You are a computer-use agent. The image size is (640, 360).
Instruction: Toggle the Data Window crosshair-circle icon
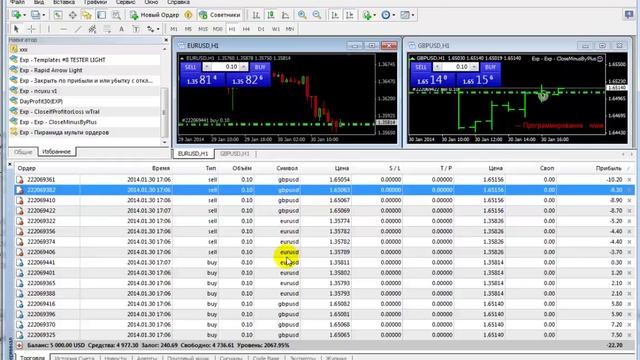point(73,15)
